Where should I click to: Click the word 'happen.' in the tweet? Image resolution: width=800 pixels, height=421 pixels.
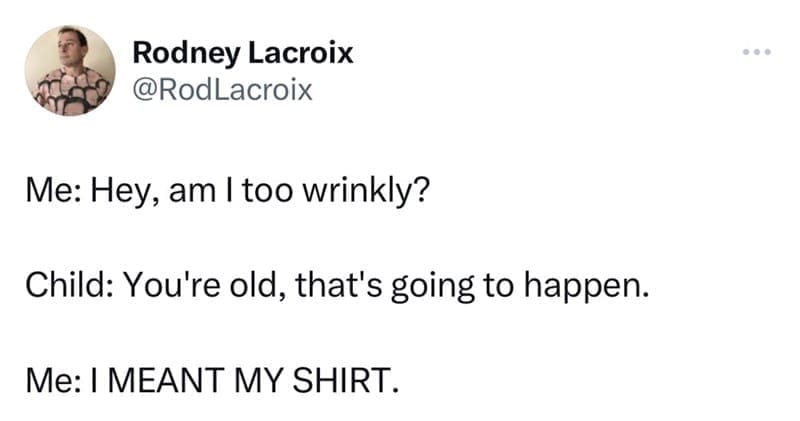(x=587, y=287)
